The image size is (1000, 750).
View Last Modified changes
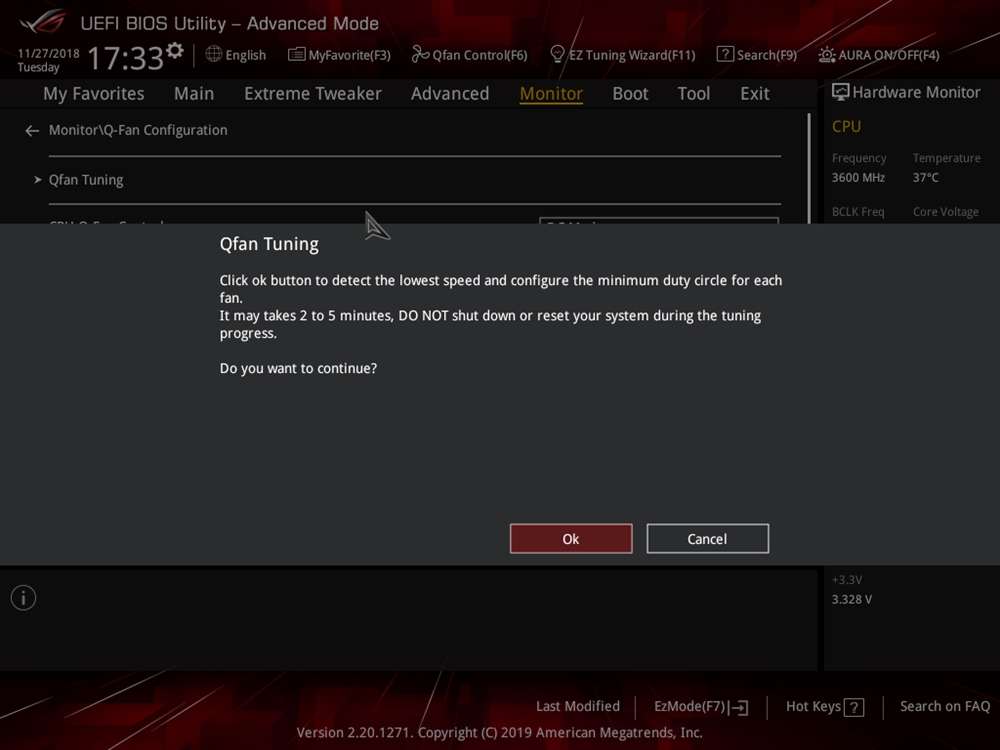[577, 707]
